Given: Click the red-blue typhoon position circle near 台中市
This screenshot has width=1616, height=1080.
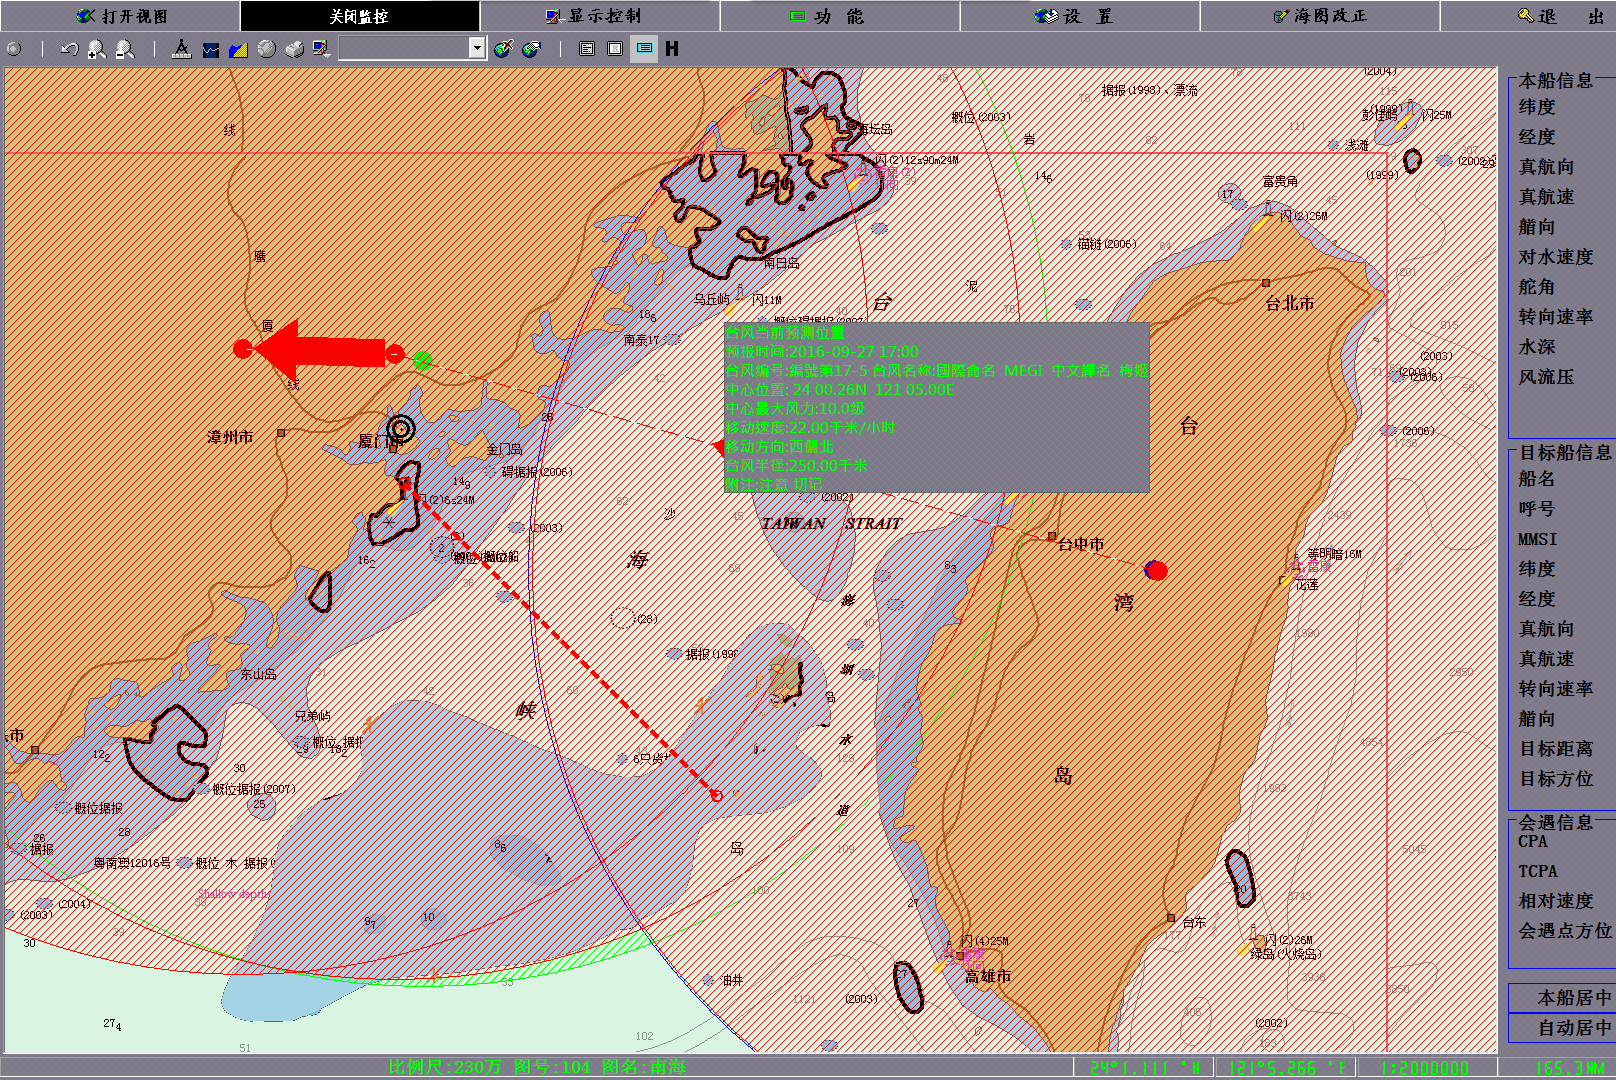Looking at the screenshot, I should [1156, 570].
